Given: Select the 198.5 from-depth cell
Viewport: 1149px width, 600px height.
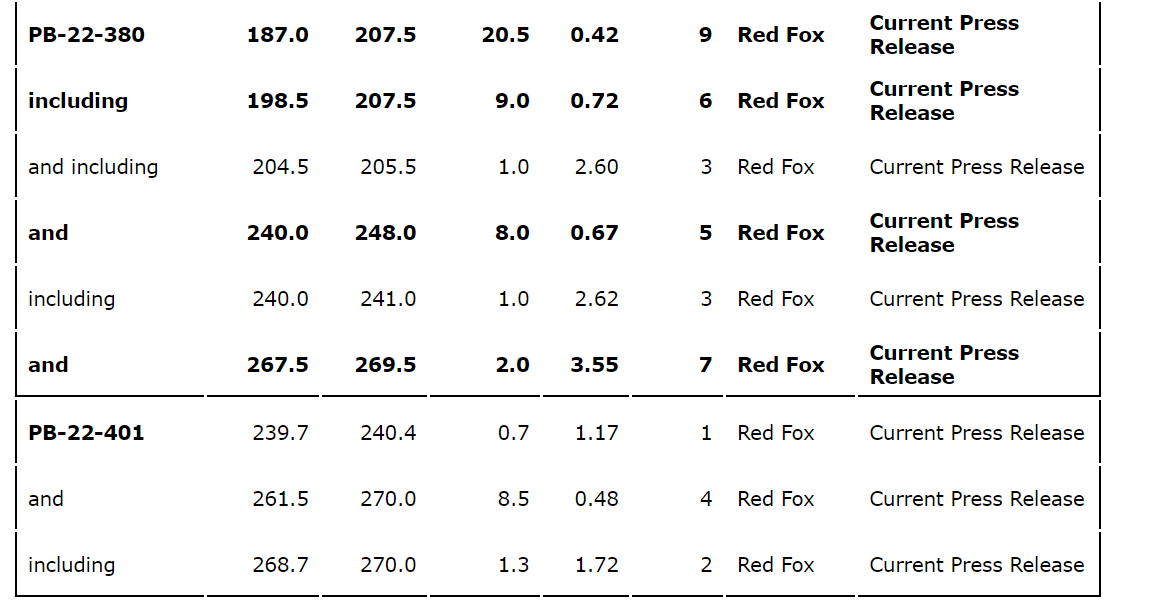Looking at the screenshot, I should pyautogui.click(x=278, y=101).
